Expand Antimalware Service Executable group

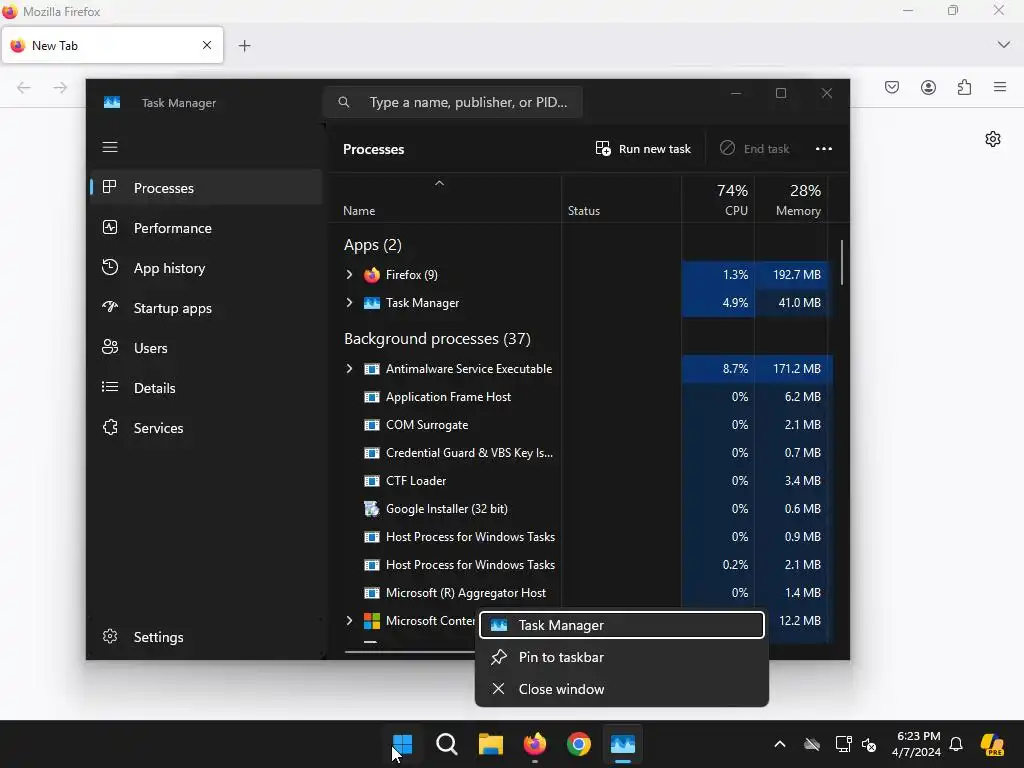click(349, 368)
